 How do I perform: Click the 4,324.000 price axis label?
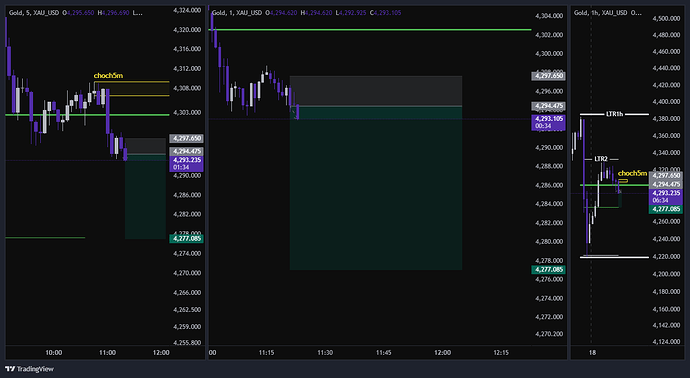(187, 10)
